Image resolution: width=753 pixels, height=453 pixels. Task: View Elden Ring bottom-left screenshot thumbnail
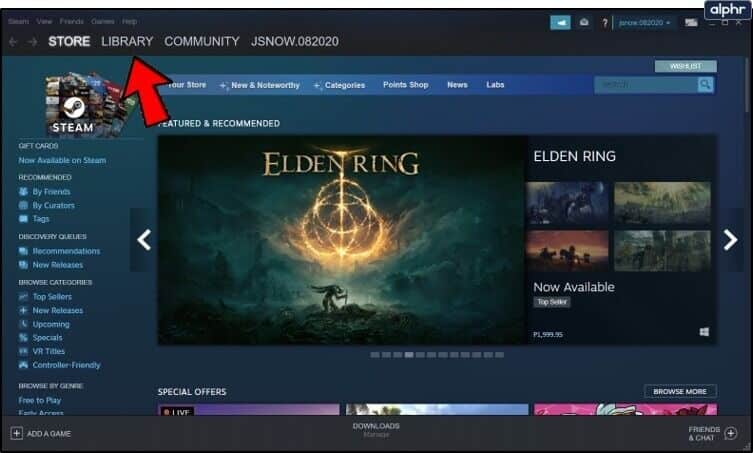point(567,251)
